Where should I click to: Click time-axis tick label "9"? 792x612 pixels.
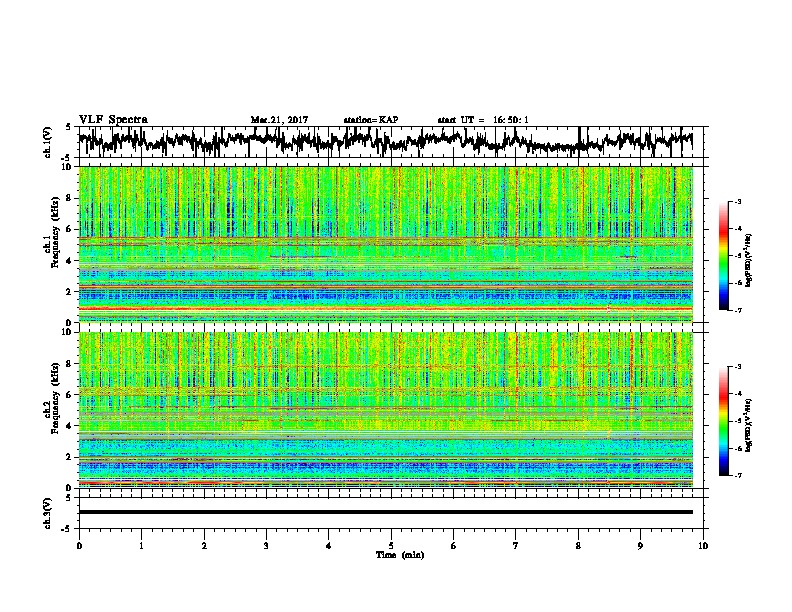(640, 546)
